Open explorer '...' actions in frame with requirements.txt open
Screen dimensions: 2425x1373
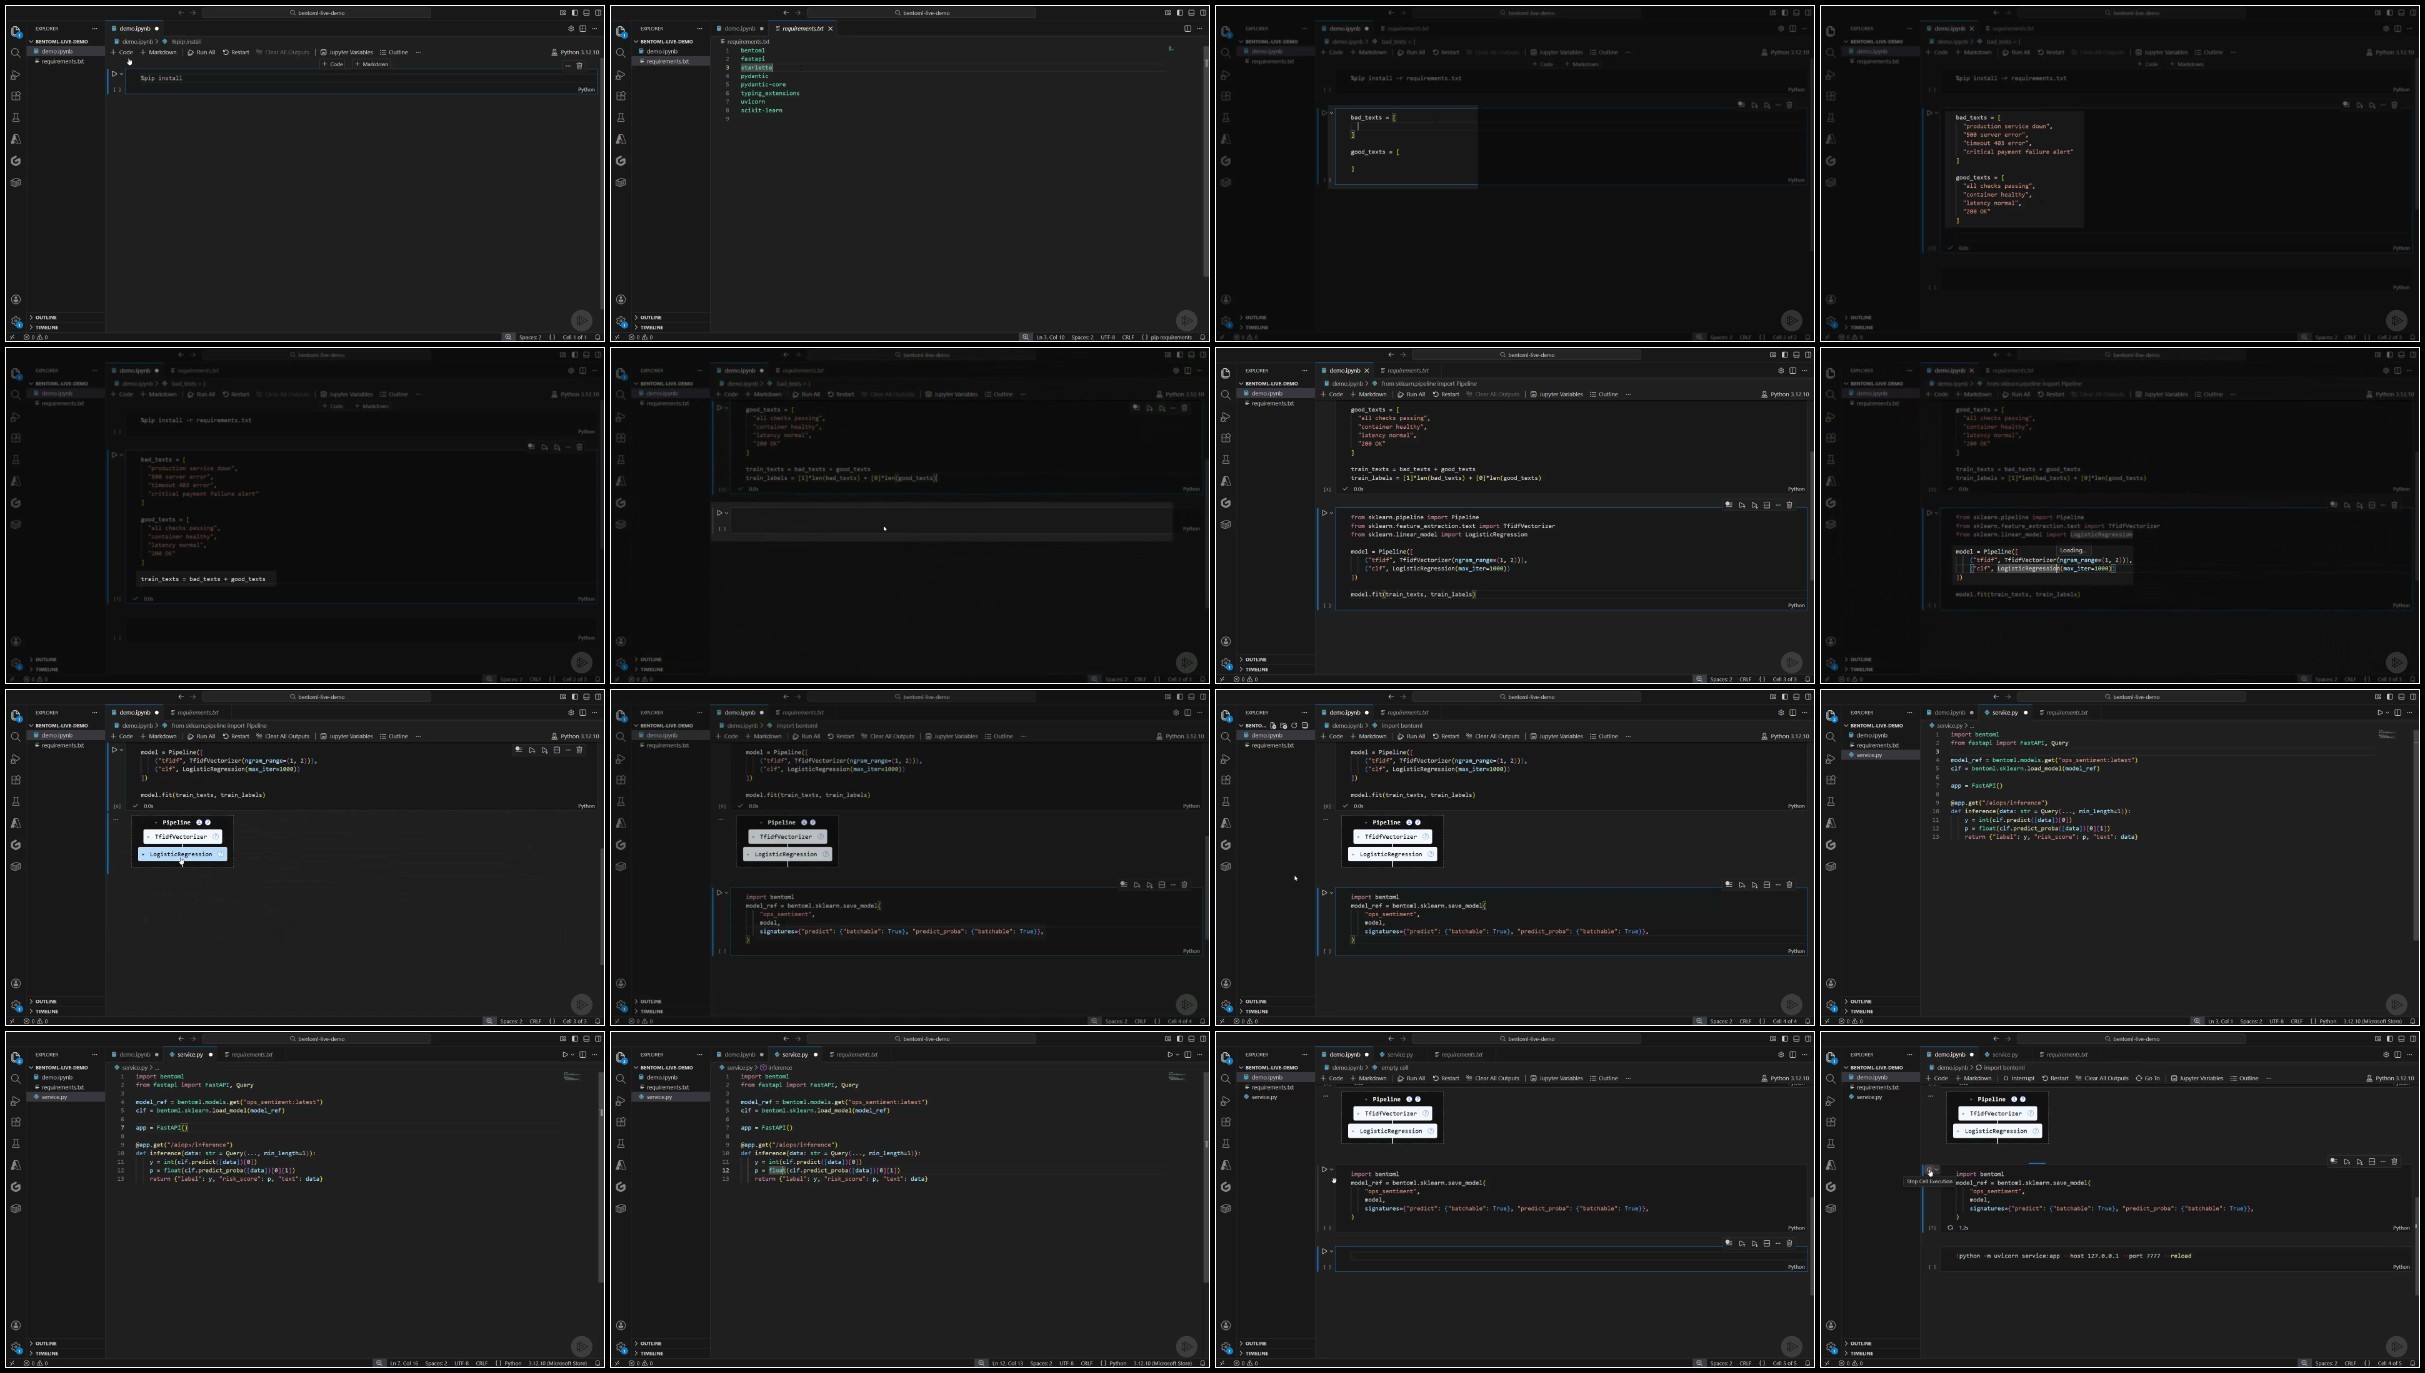(700, 28)
